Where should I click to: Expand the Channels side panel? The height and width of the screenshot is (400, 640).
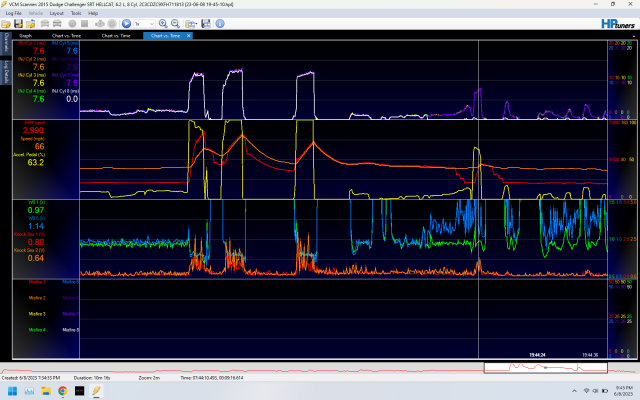point(5,43)
